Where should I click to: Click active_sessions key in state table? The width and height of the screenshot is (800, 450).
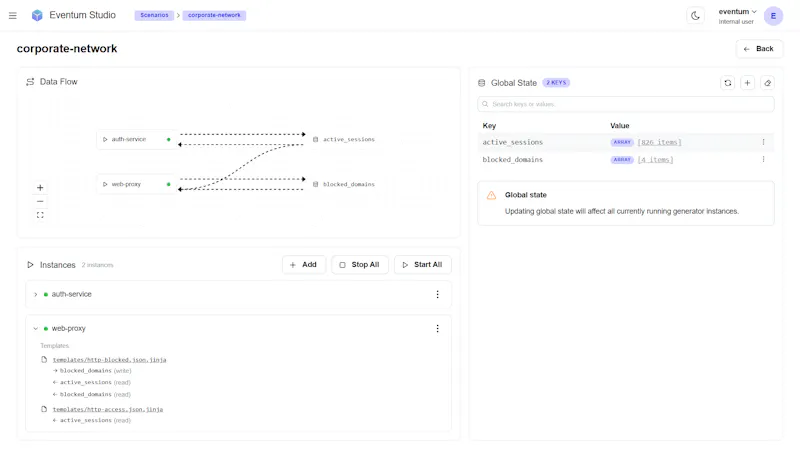(x=513, y=142)
